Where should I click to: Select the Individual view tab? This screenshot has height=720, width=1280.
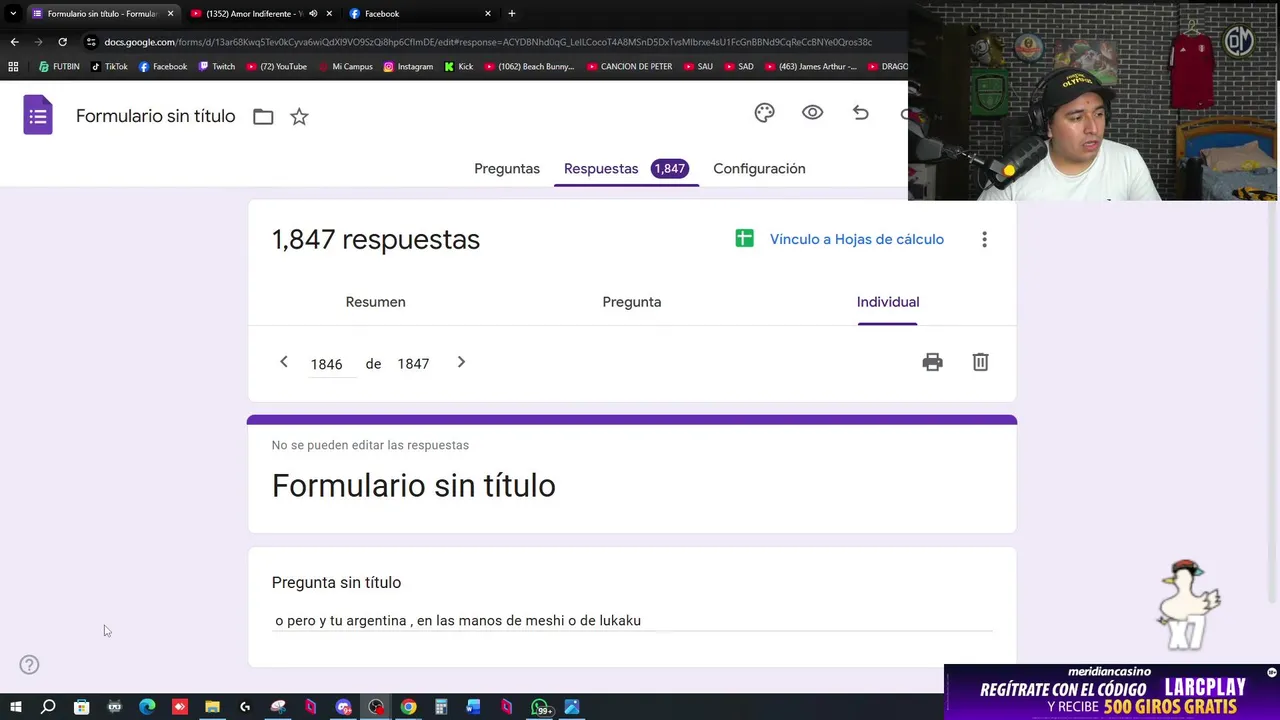[x=888, y=302]
